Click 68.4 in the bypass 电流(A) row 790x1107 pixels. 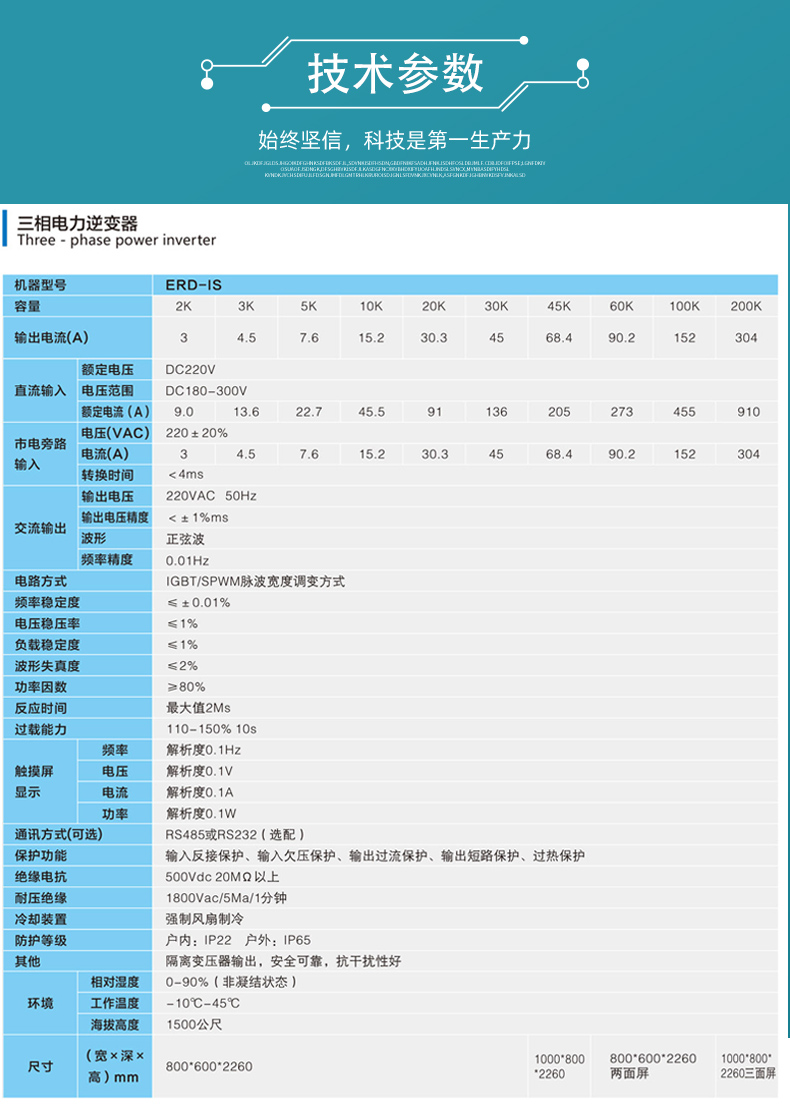pyautogui.click(x=559, y=454)
